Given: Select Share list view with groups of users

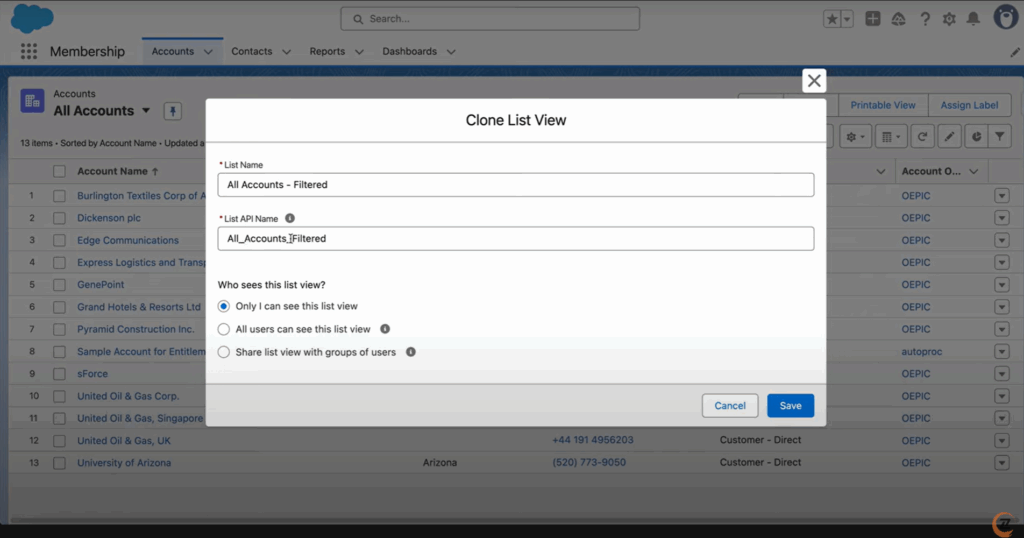Looking at the screenshot, I should click(224, 352).
